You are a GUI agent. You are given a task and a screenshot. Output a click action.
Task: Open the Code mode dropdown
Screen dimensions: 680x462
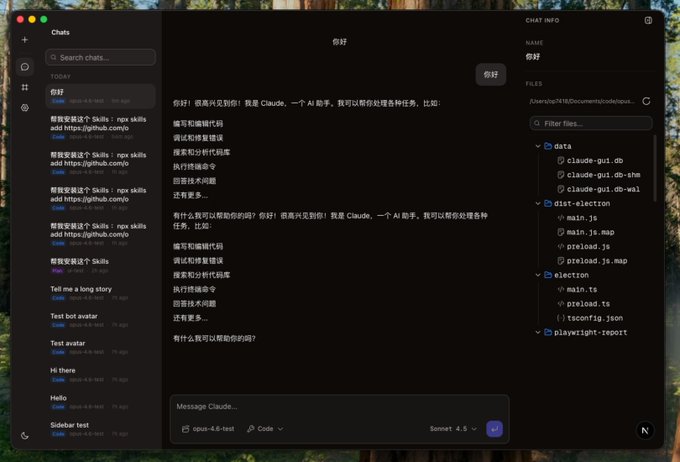(x=265, y=429)
